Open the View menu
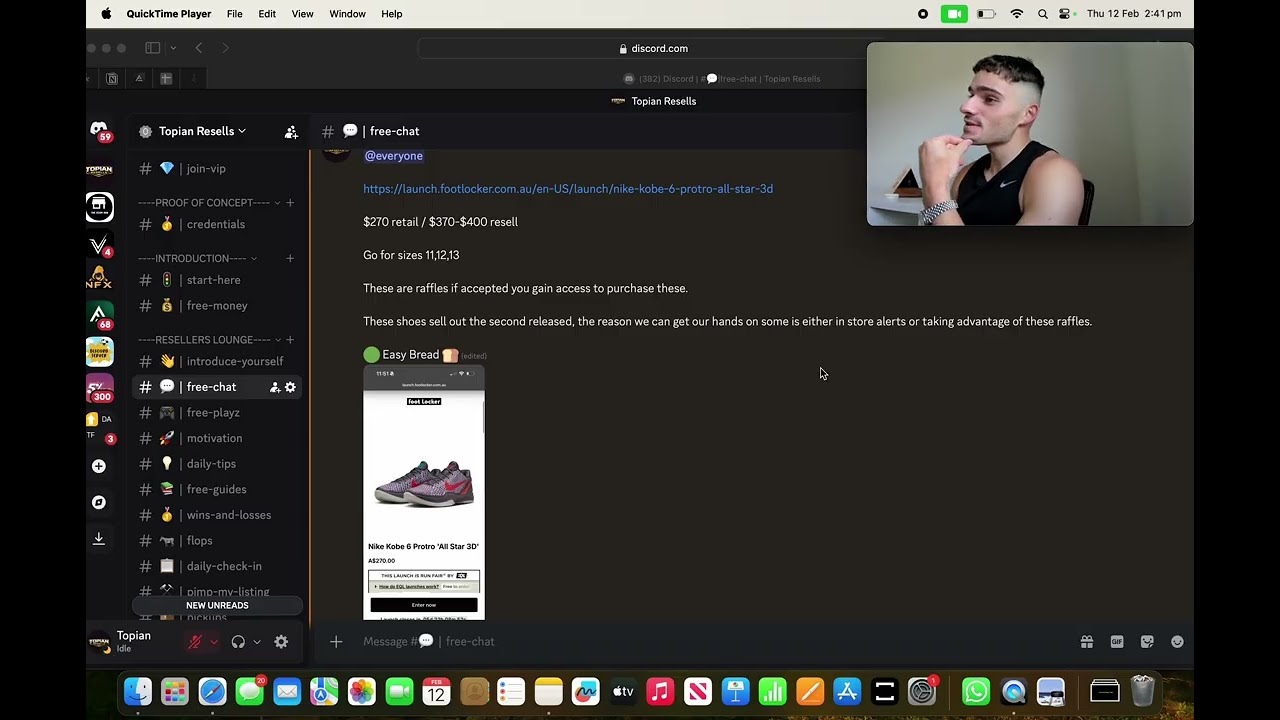This screenshot has width=1280, height=720. tap(302, 14)
